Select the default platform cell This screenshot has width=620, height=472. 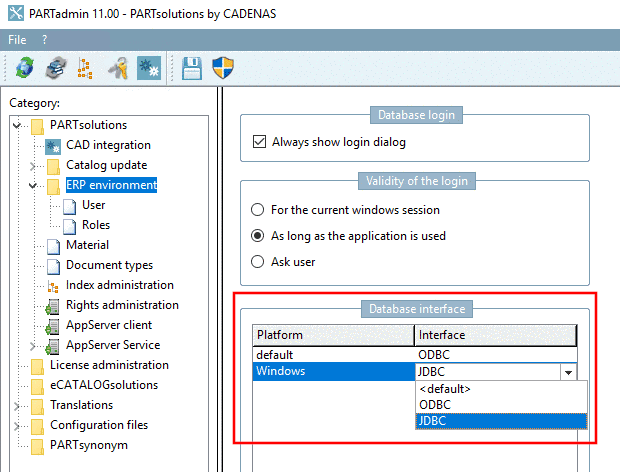pos(334,355)
